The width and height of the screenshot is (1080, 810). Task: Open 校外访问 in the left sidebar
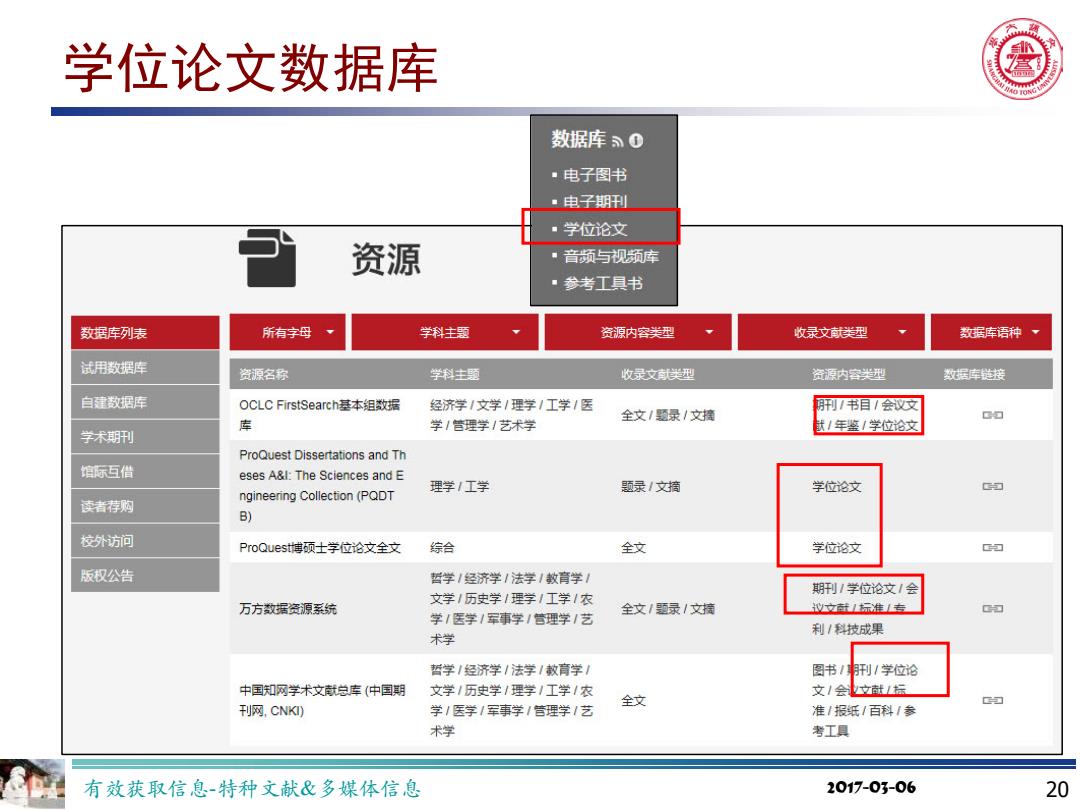145,541
